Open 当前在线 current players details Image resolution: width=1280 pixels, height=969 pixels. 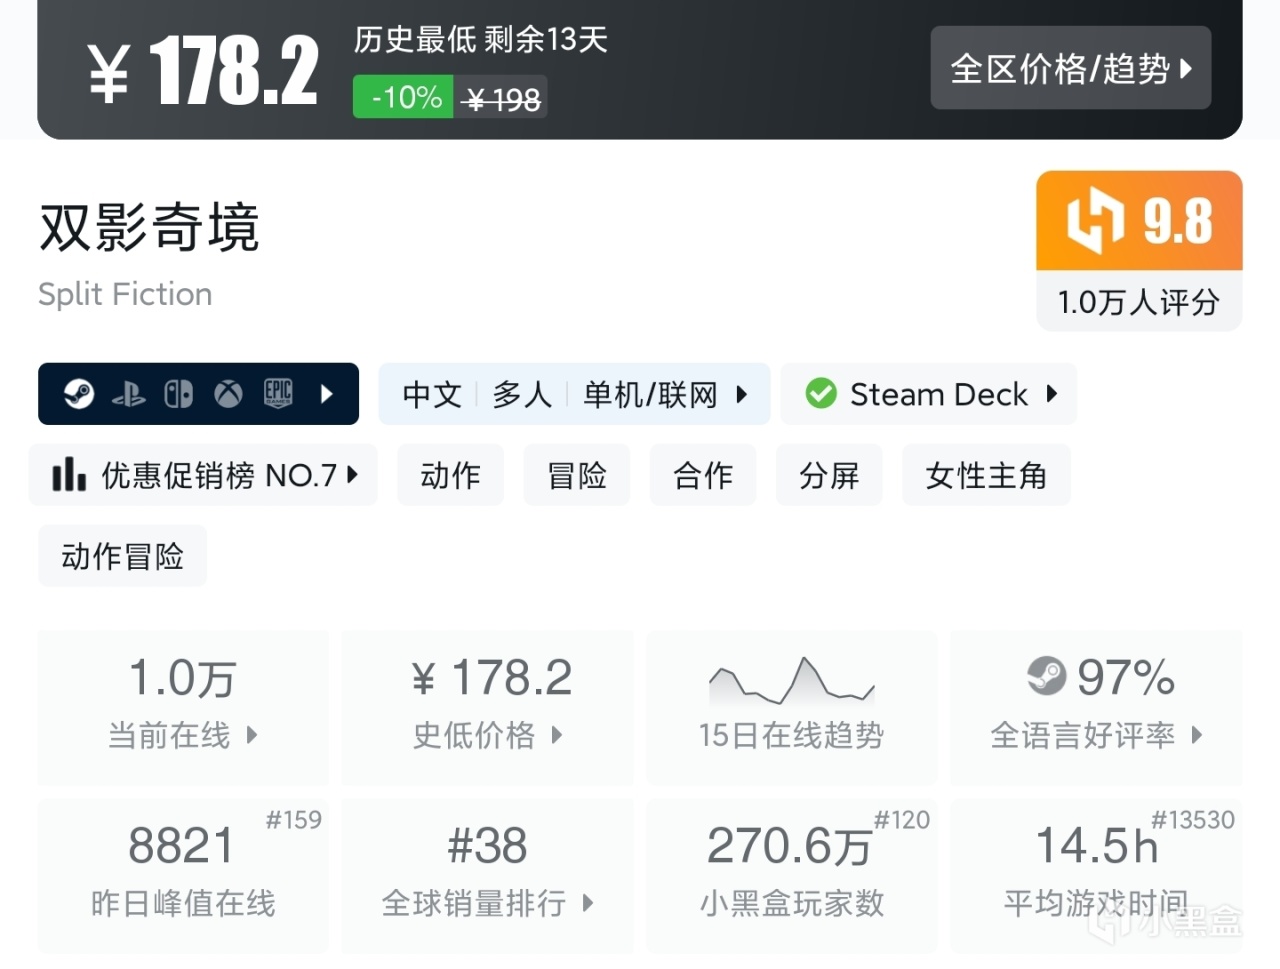click(x=183, y=707)
